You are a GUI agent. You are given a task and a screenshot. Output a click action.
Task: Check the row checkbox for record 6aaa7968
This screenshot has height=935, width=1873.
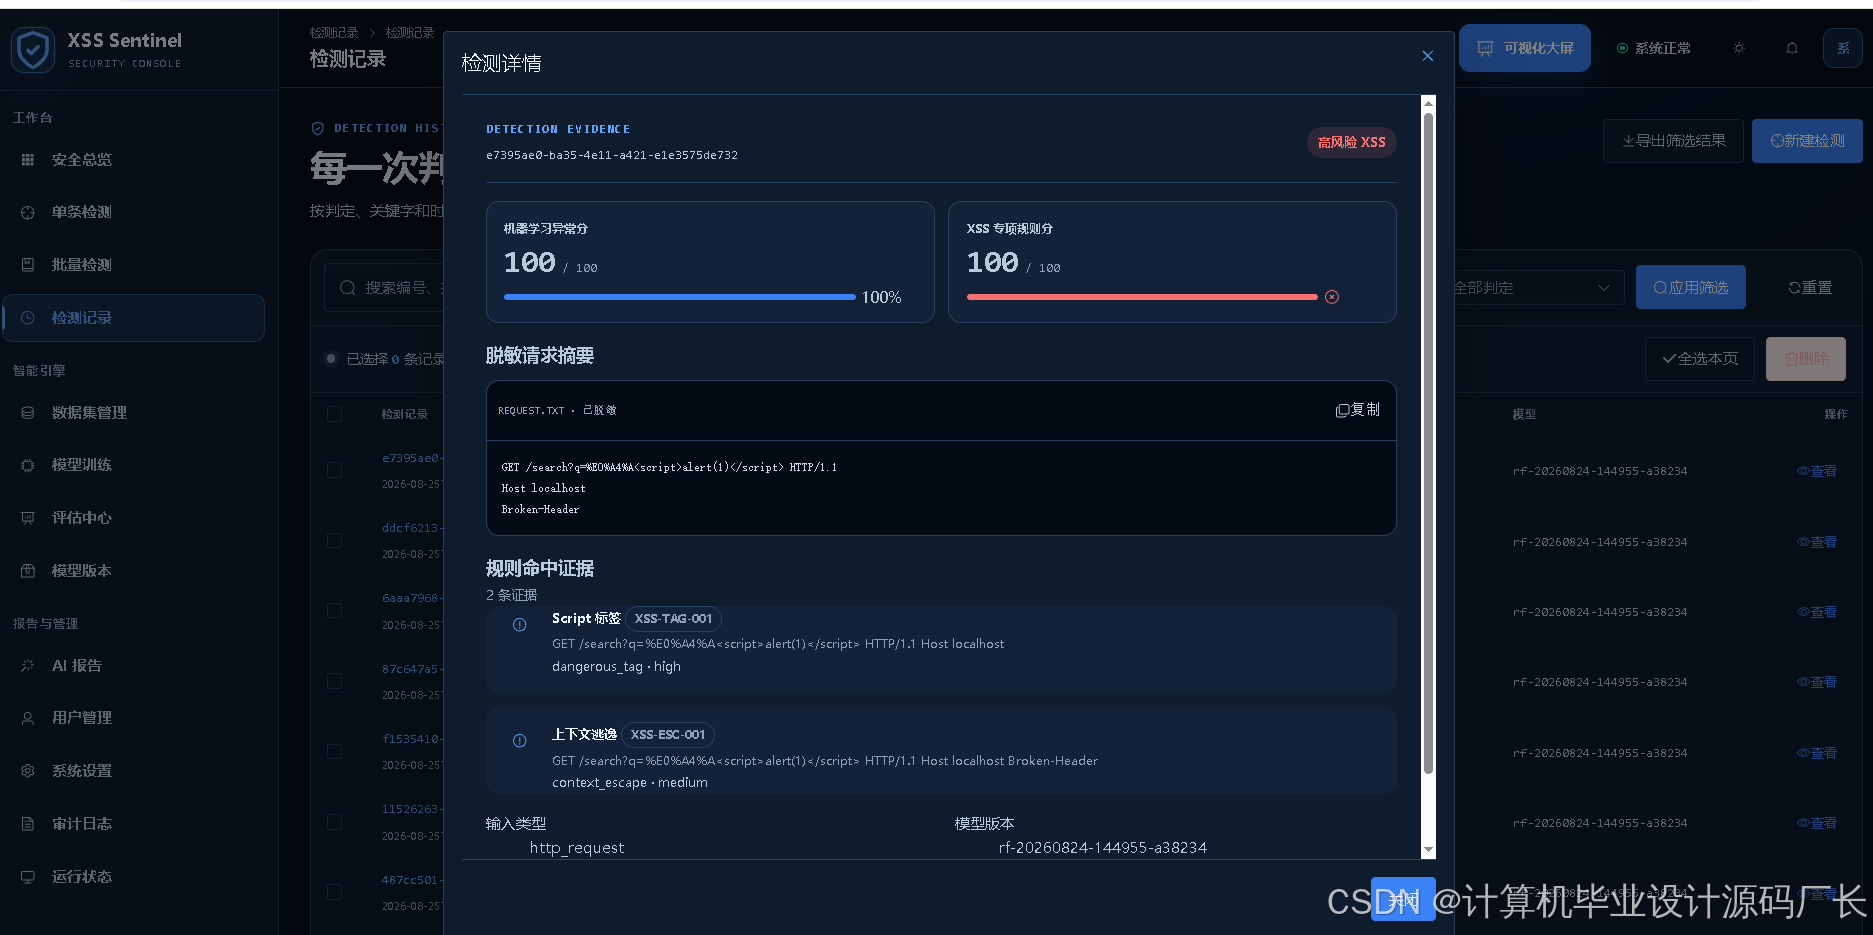[x=334, y=611]
